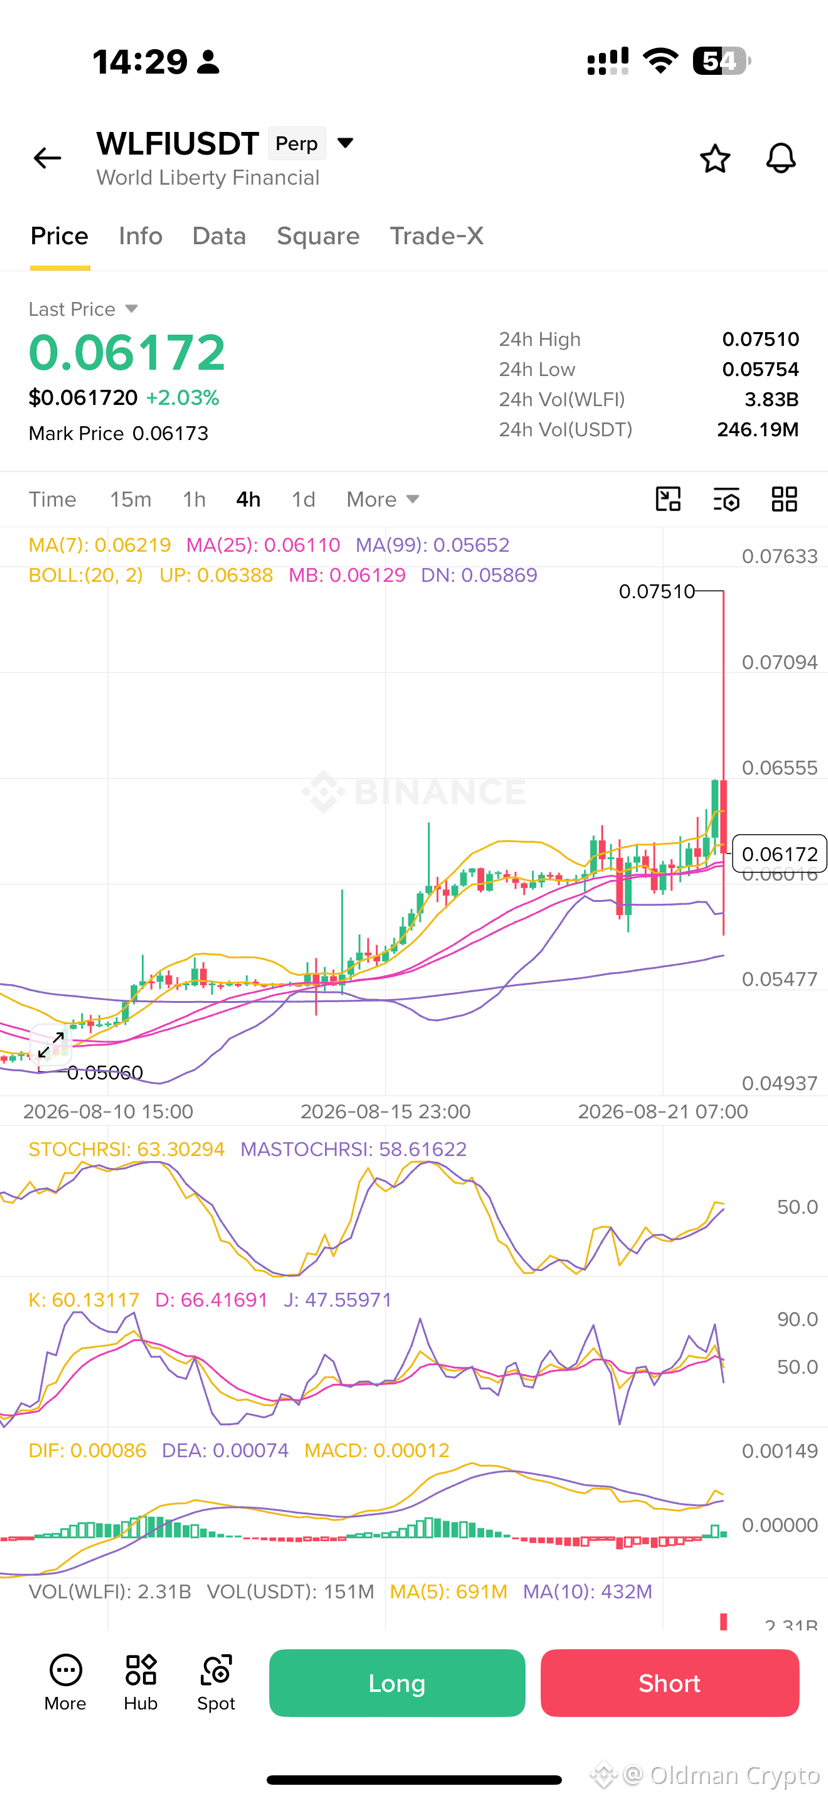Screen dimensions: 828x1800
Task: Switch to the Info tab
Action: (140, 236)
